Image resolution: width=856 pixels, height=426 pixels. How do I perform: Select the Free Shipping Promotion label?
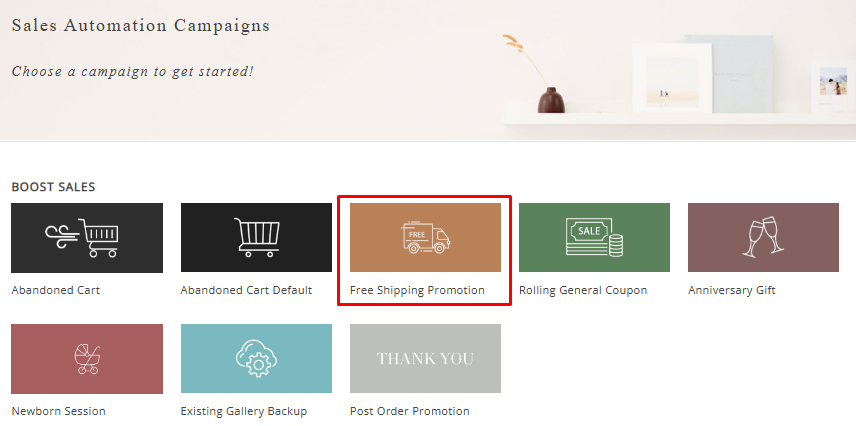click(417, 290)
